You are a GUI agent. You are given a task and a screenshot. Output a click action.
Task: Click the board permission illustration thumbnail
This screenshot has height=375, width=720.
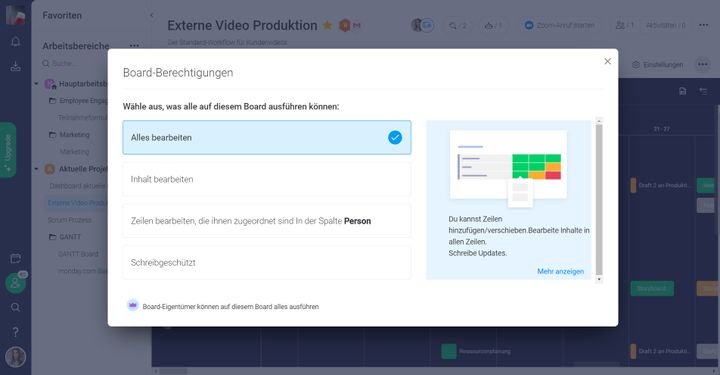[508, 168]
